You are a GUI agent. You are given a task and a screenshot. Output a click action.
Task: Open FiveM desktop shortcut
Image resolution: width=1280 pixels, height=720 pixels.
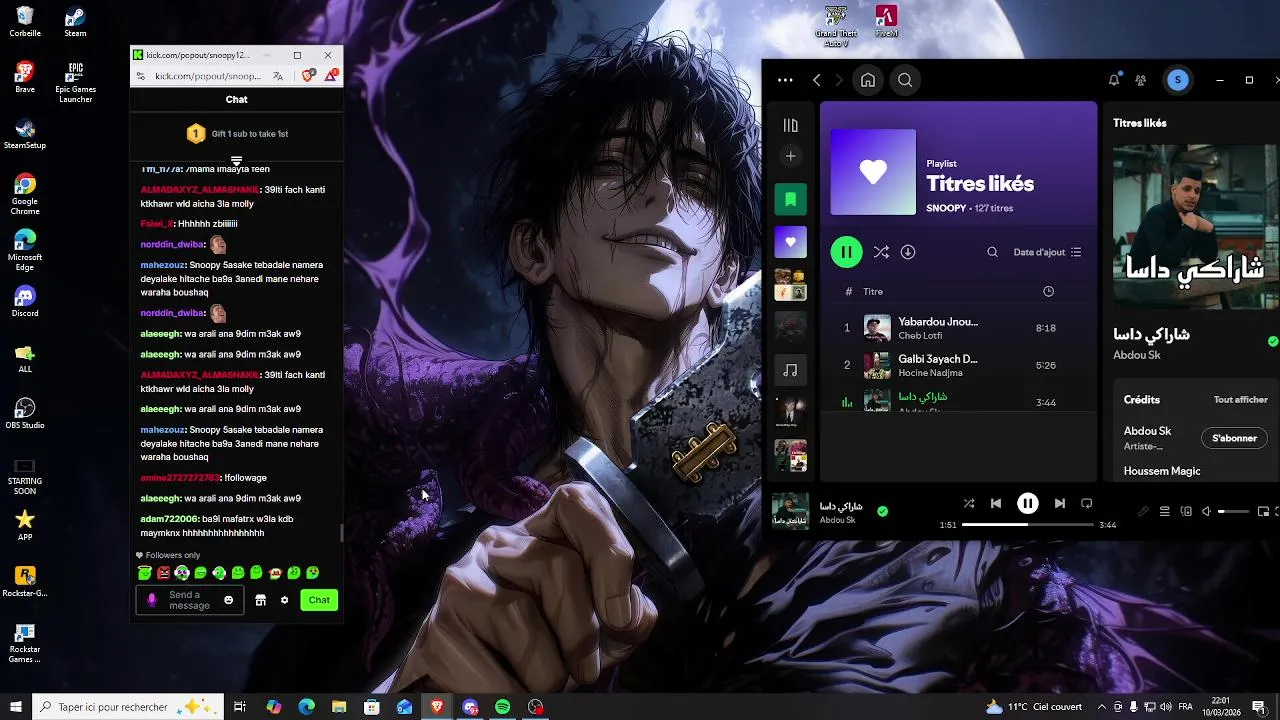[886, 22]
